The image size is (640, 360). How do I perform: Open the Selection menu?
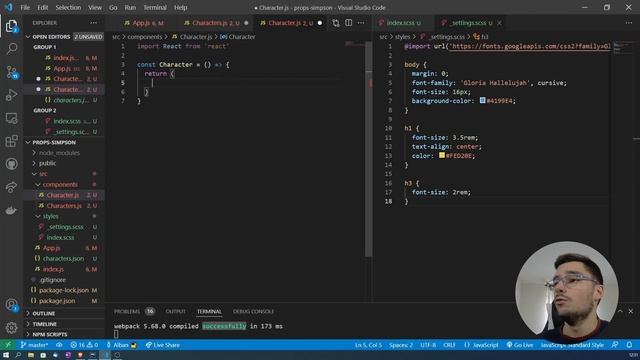point(68,7)
